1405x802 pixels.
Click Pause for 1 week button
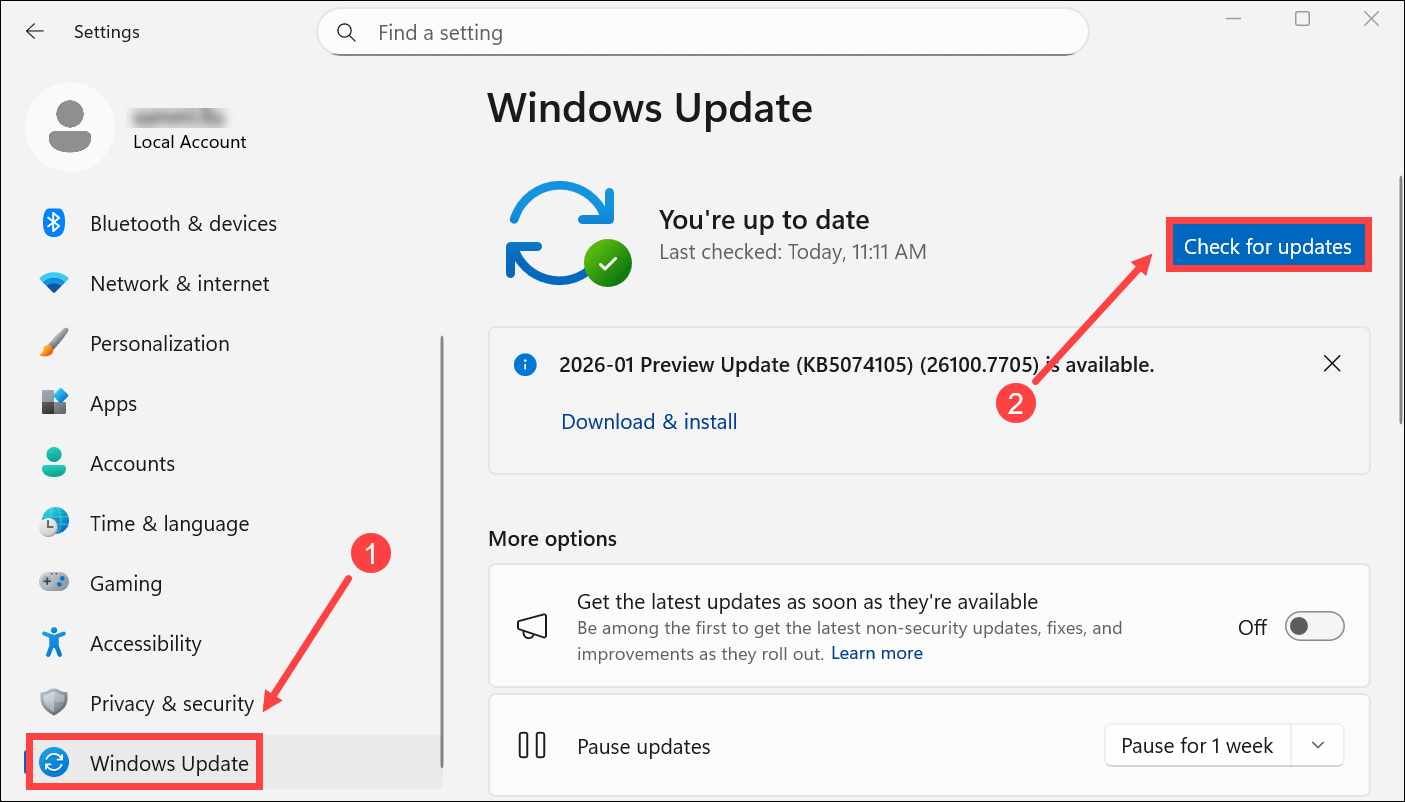tap(1197, 746)
